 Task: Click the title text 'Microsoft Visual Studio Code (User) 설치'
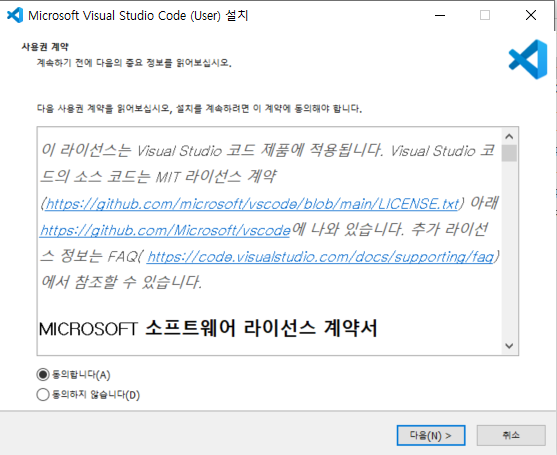[138, 16]
